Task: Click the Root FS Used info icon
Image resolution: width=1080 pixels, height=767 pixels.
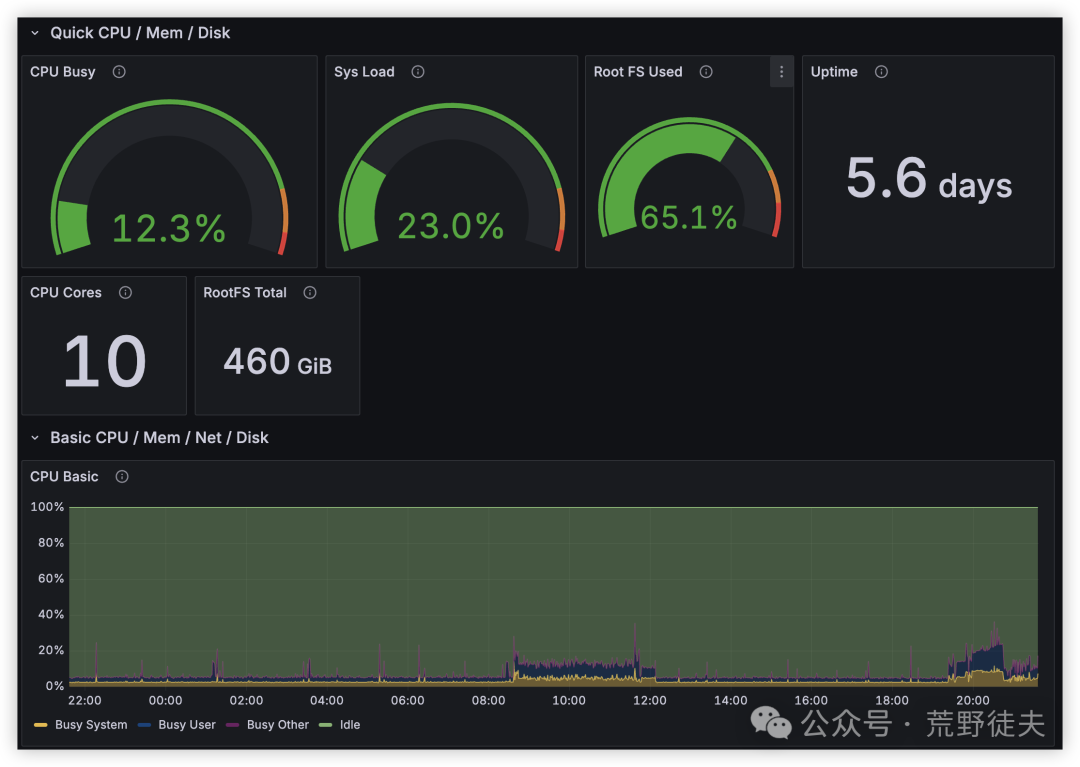Action: (x=706, y=72)
